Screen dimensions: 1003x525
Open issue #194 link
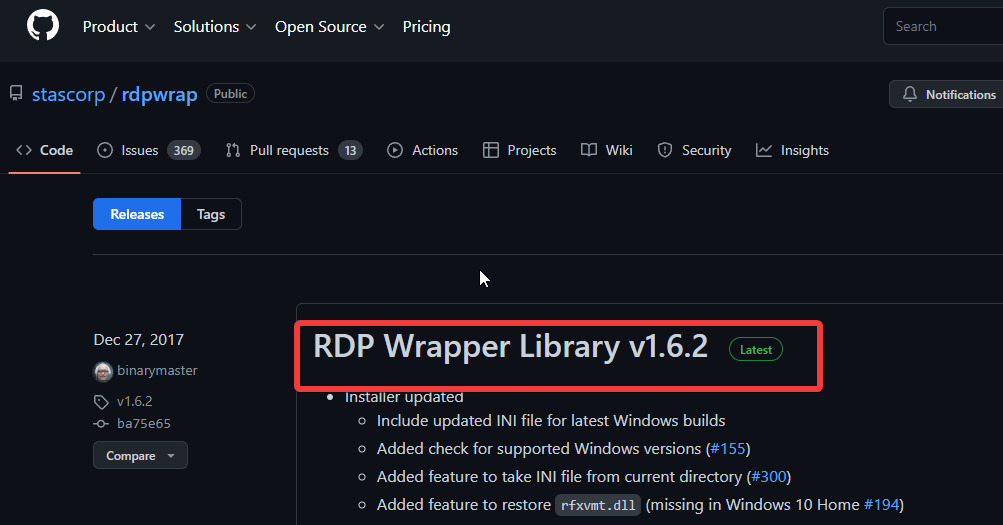point(881,505)
